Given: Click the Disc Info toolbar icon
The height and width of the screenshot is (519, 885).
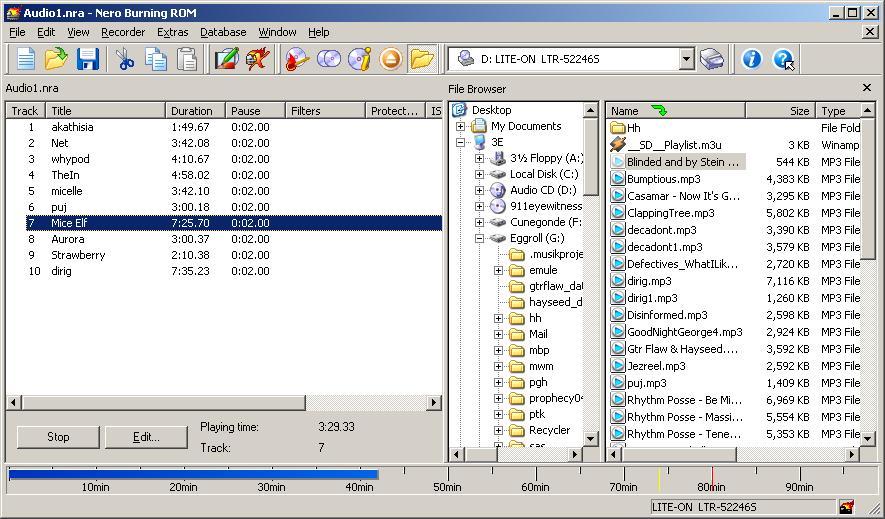Looking at the screenshot, I should pyautogui.click(x=360, y=59).
